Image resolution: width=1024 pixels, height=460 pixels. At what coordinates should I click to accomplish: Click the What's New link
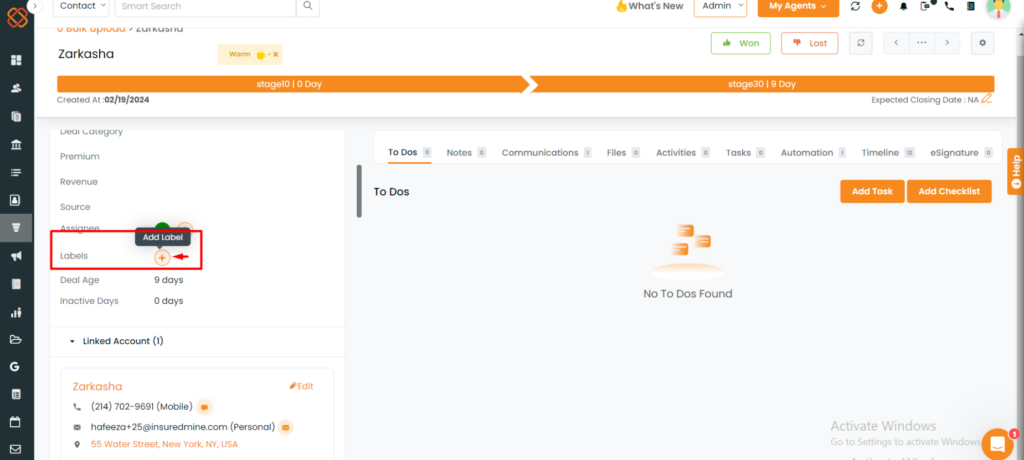(648, 6)
